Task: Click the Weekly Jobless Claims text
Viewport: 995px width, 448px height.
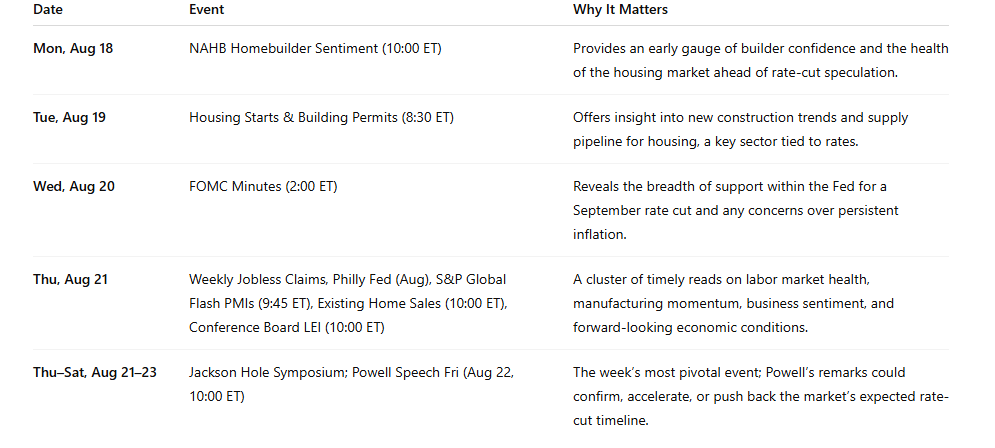Action: [x=252, y=279]
